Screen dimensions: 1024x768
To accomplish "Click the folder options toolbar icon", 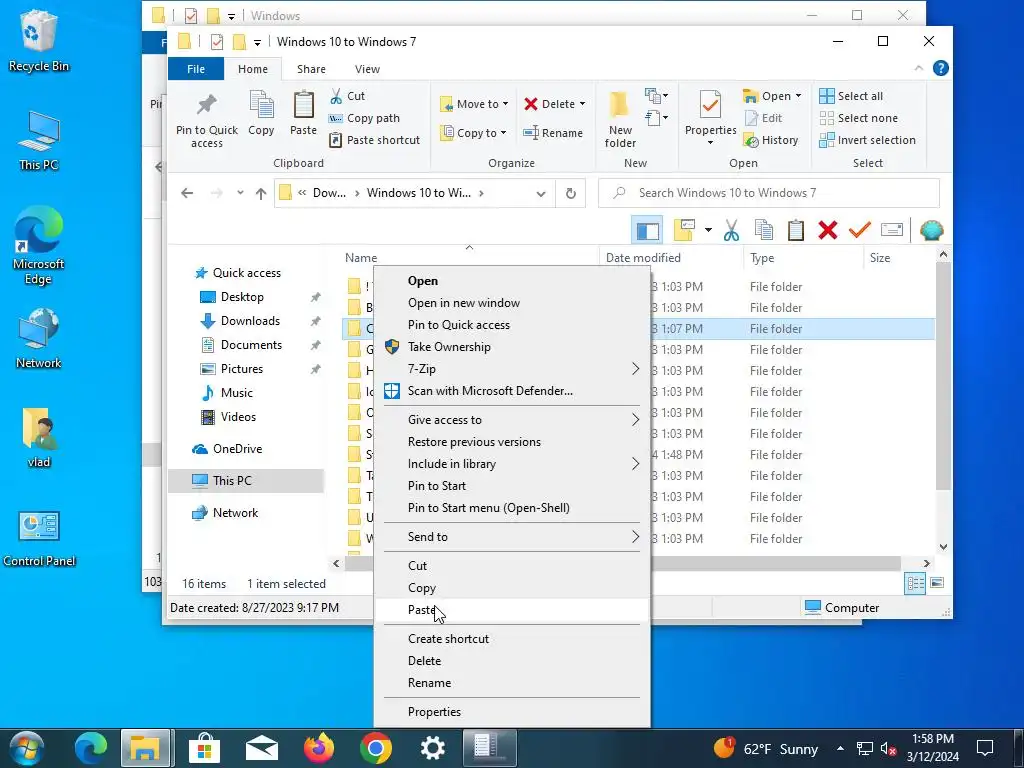I will [684, 231].
